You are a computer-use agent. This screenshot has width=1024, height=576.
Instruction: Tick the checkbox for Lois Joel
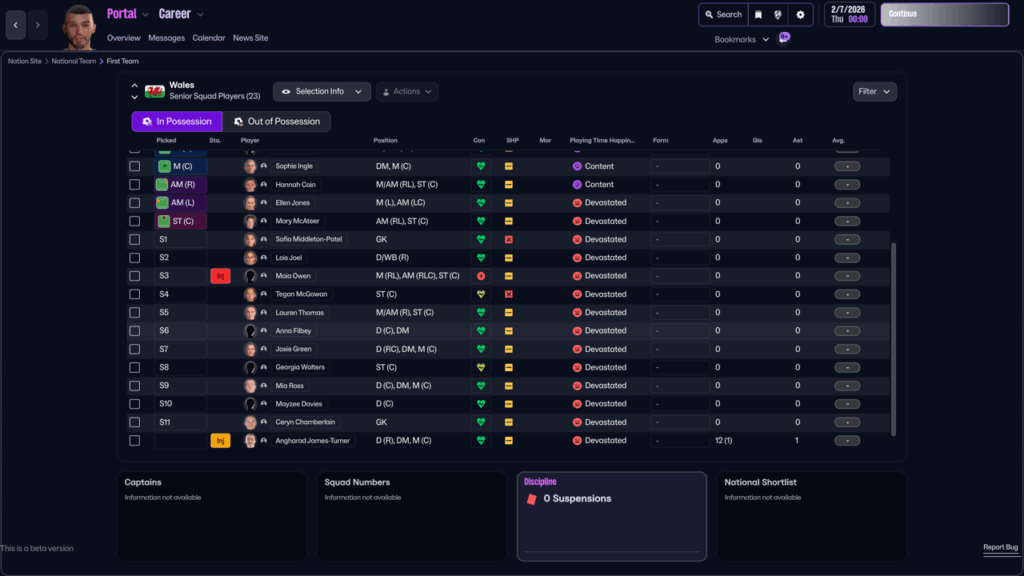click(135, 258)
